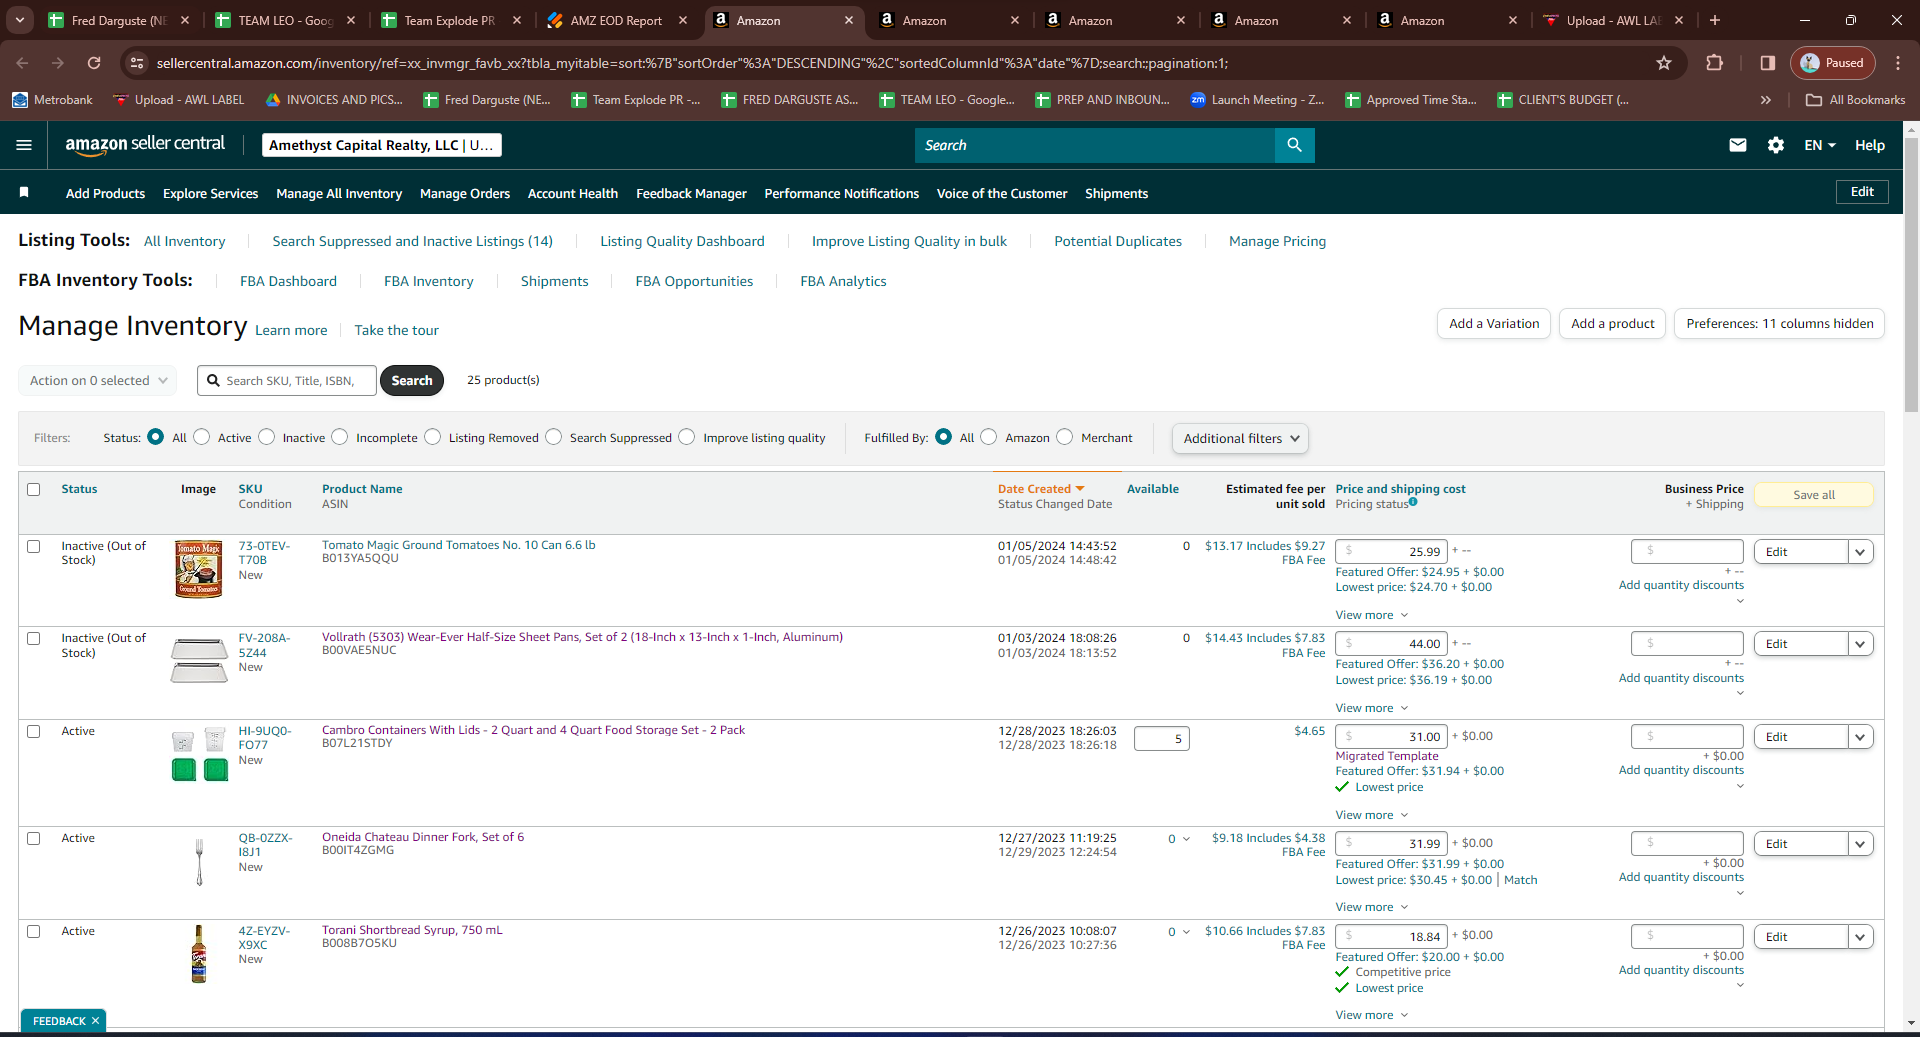
Task: Click the search magnifier button in header
Action: click(1294, 145)
